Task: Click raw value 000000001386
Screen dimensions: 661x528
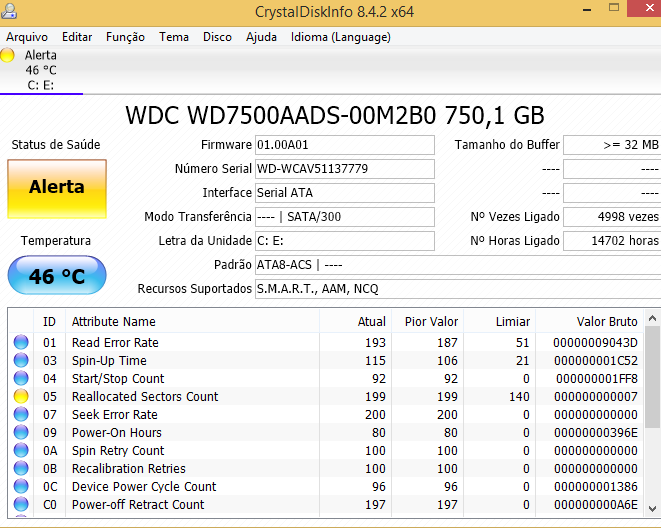Action: [596, 487]
